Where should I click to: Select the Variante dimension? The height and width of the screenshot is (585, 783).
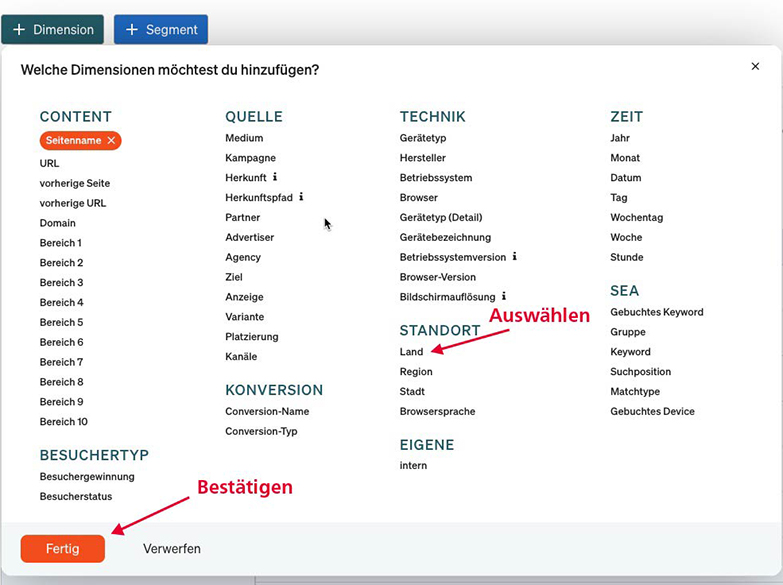[x=245, y=317]
